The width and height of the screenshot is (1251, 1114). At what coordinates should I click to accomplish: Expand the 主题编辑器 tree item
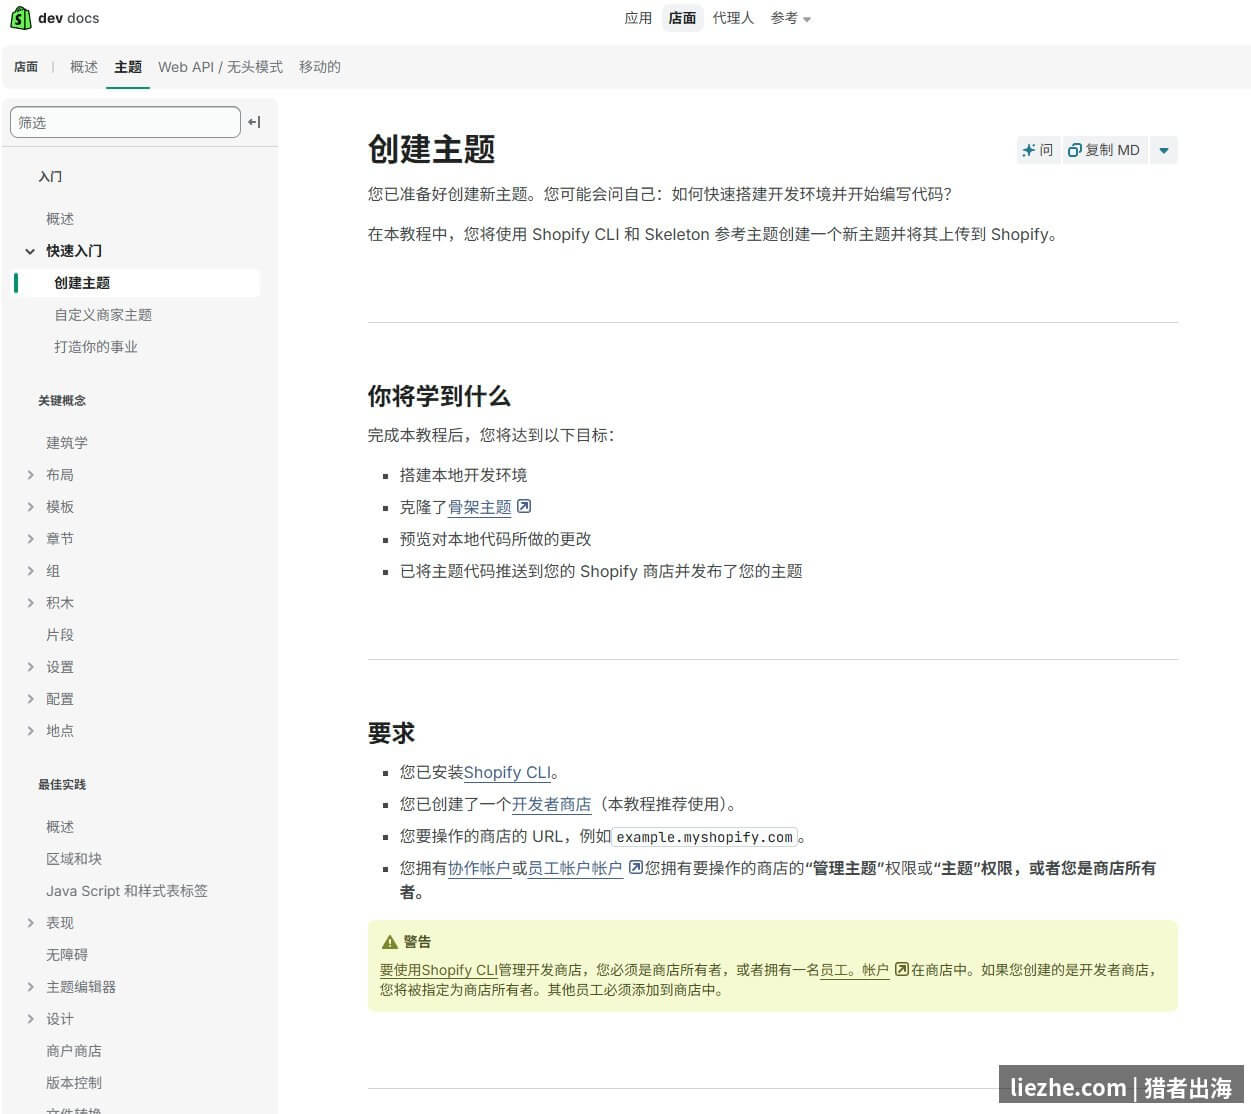coord(30,987)
